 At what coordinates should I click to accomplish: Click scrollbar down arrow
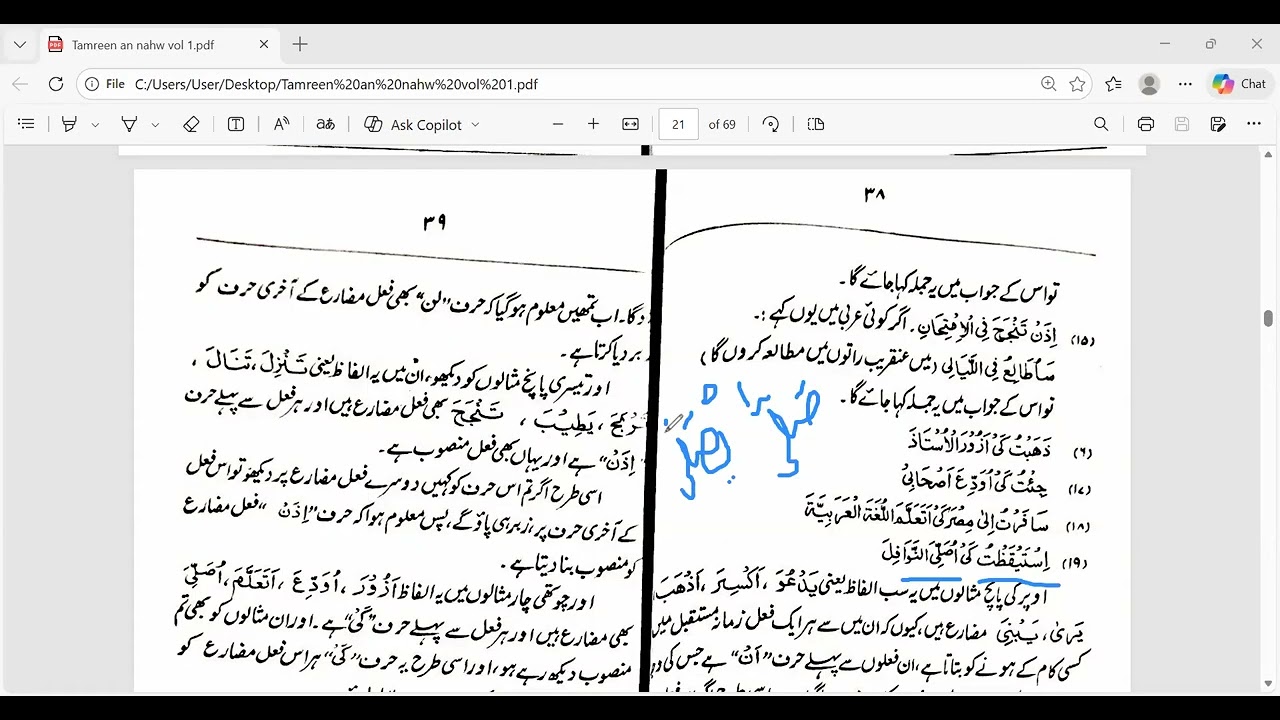[1268, 683]
